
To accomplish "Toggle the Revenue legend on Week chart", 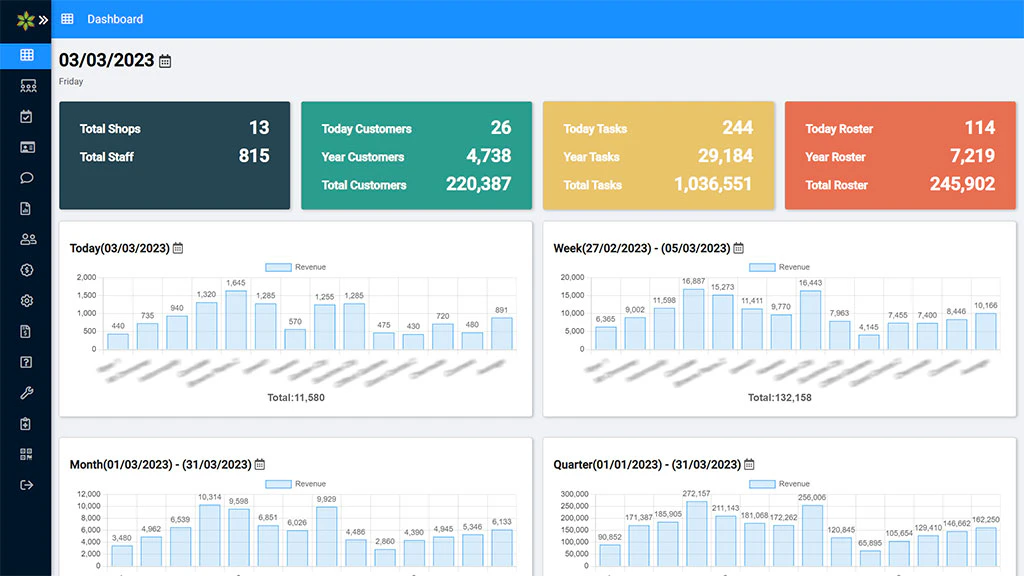I will (x=778, y=267).
